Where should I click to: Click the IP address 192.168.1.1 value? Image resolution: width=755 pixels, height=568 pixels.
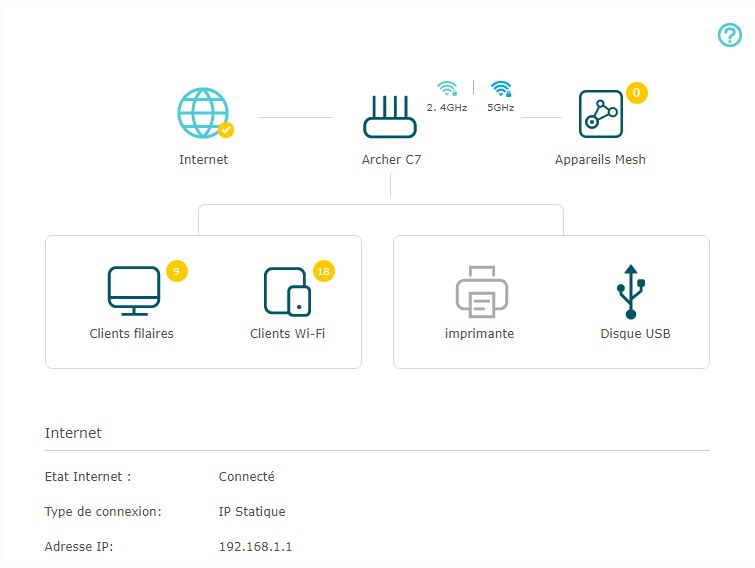(255, 547)
